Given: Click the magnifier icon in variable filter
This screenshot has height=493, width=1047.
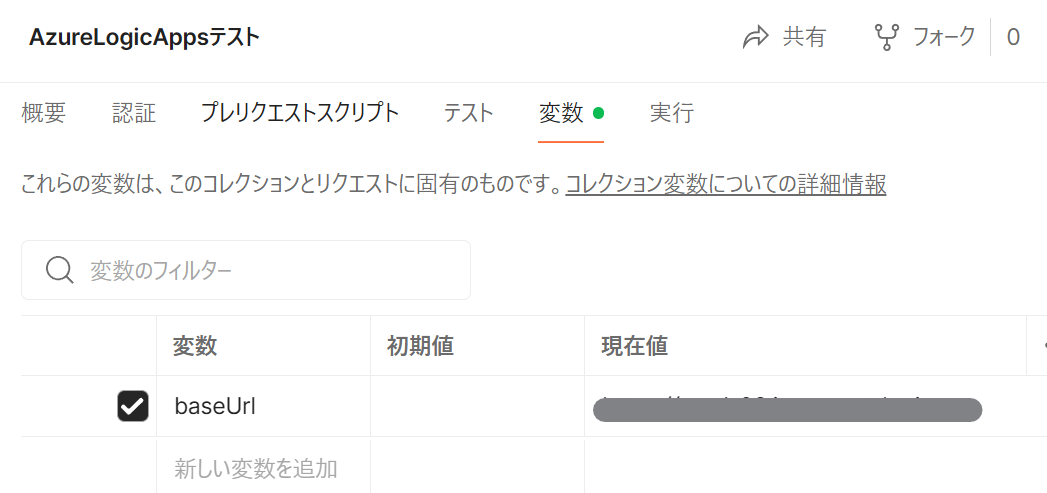Looking at the screenshot, I should click(60, 271).
